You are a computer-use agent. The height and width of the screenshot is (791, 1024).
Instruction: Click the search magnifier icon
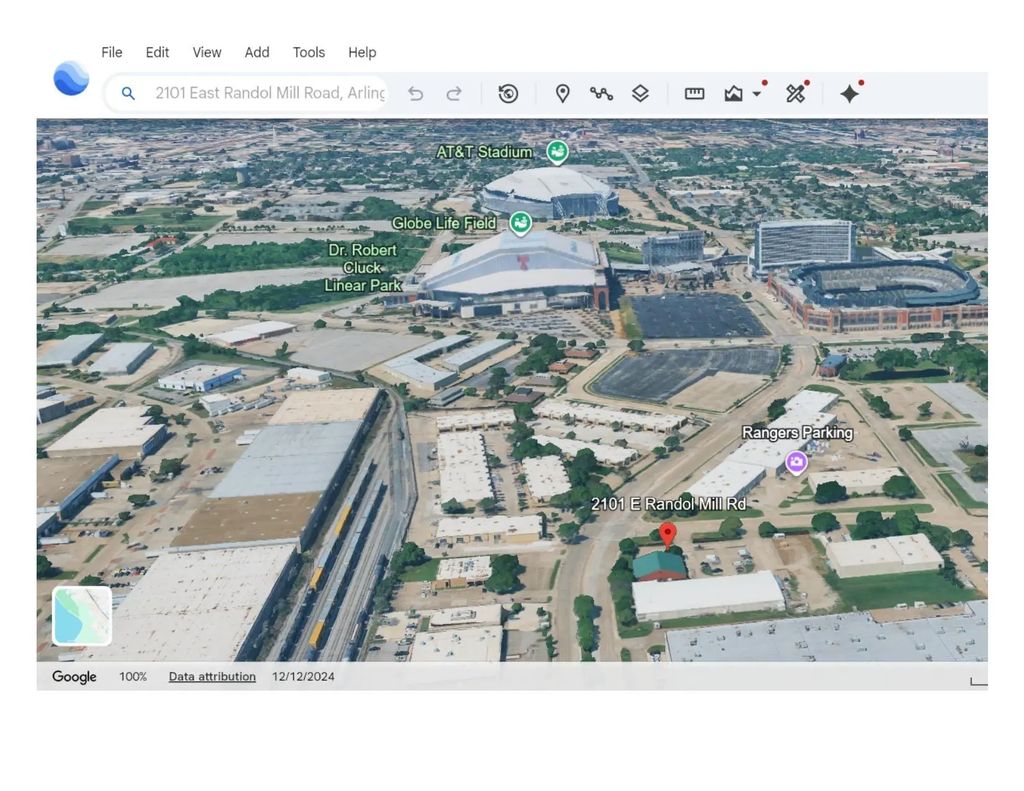point(128,93)
